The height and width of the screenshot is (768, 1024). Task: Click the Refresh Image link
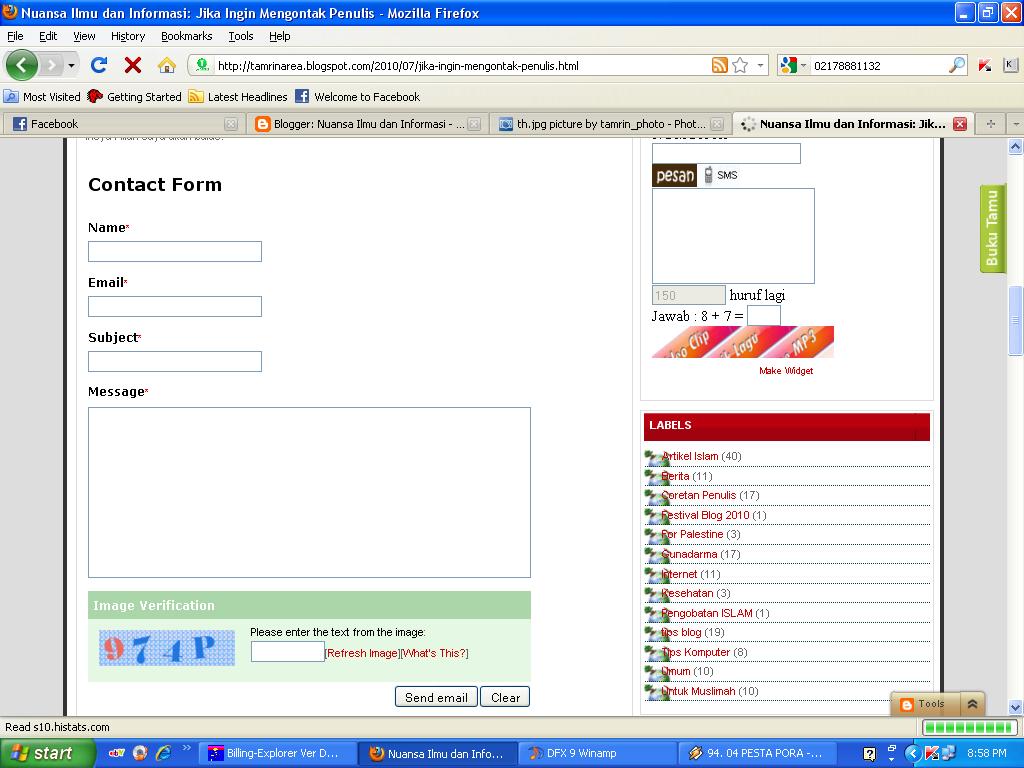point(362,653)
